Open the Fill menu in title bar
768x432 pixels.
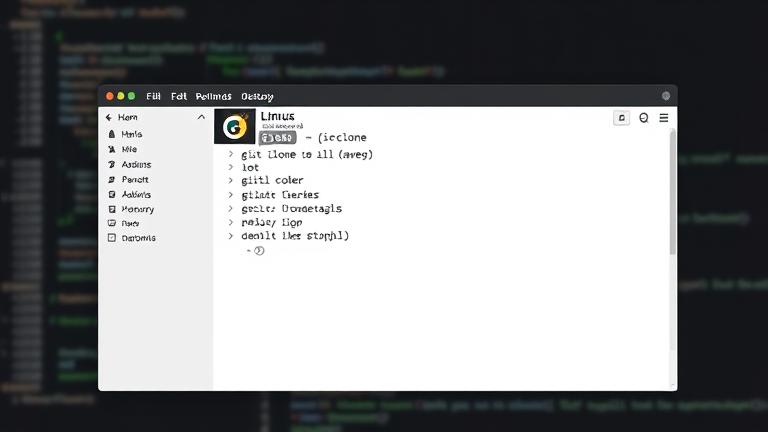coord(153,96)
